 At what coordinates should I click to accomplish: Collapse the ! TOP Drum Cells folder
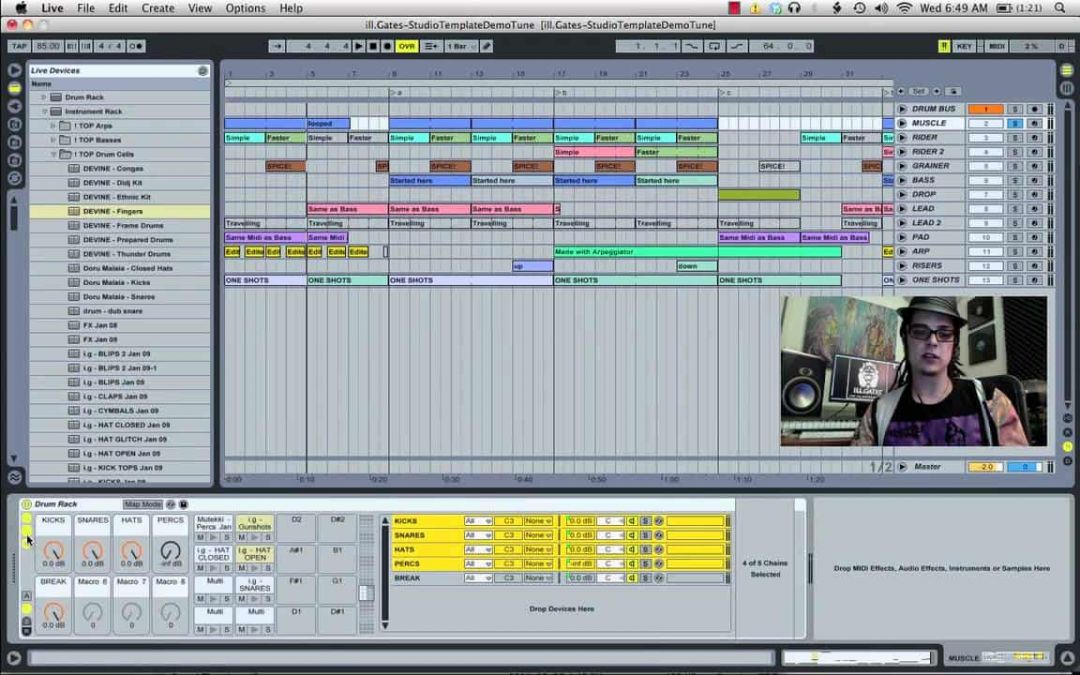click(x=53, y=154)
